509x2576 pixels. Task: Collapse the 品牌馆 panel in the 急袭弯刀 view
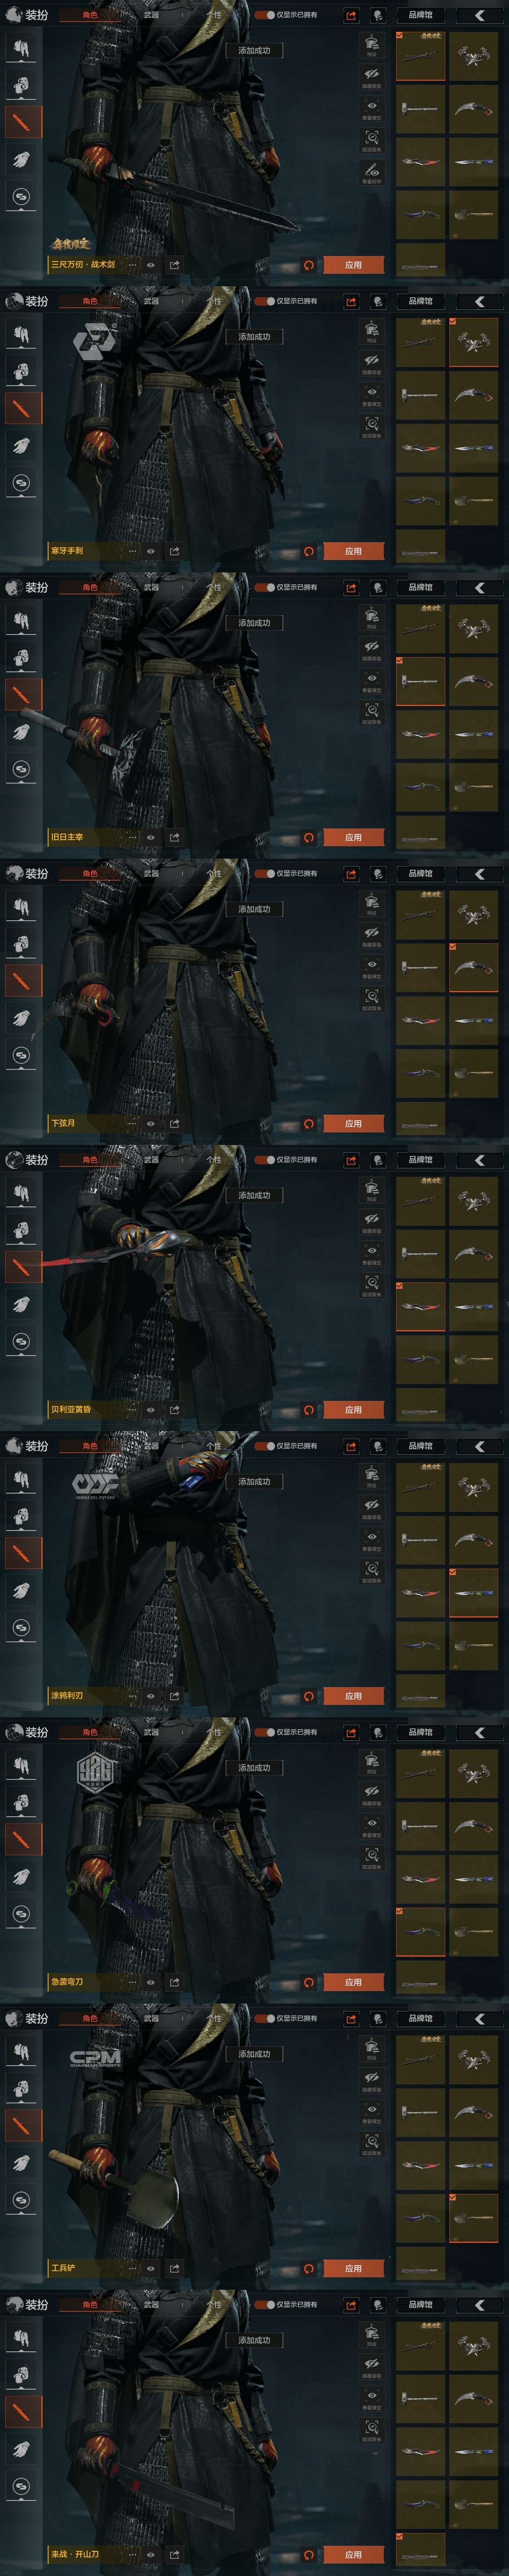point(480,1733)
